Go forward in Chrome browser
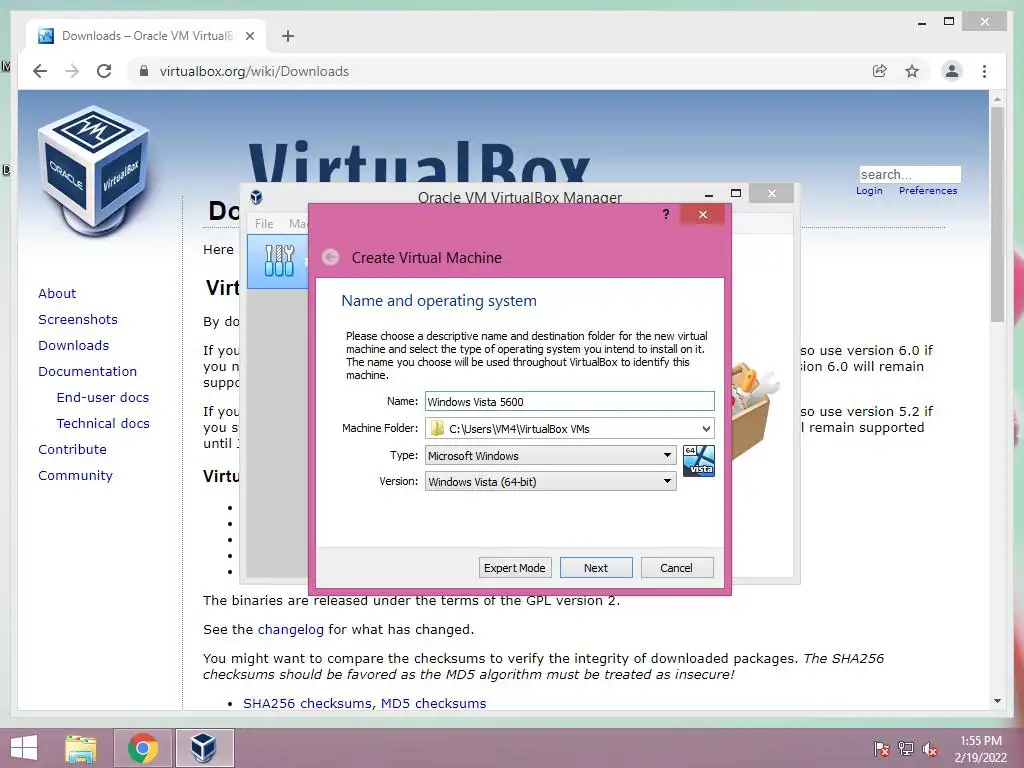The image size is (1024, 768). 72,71
